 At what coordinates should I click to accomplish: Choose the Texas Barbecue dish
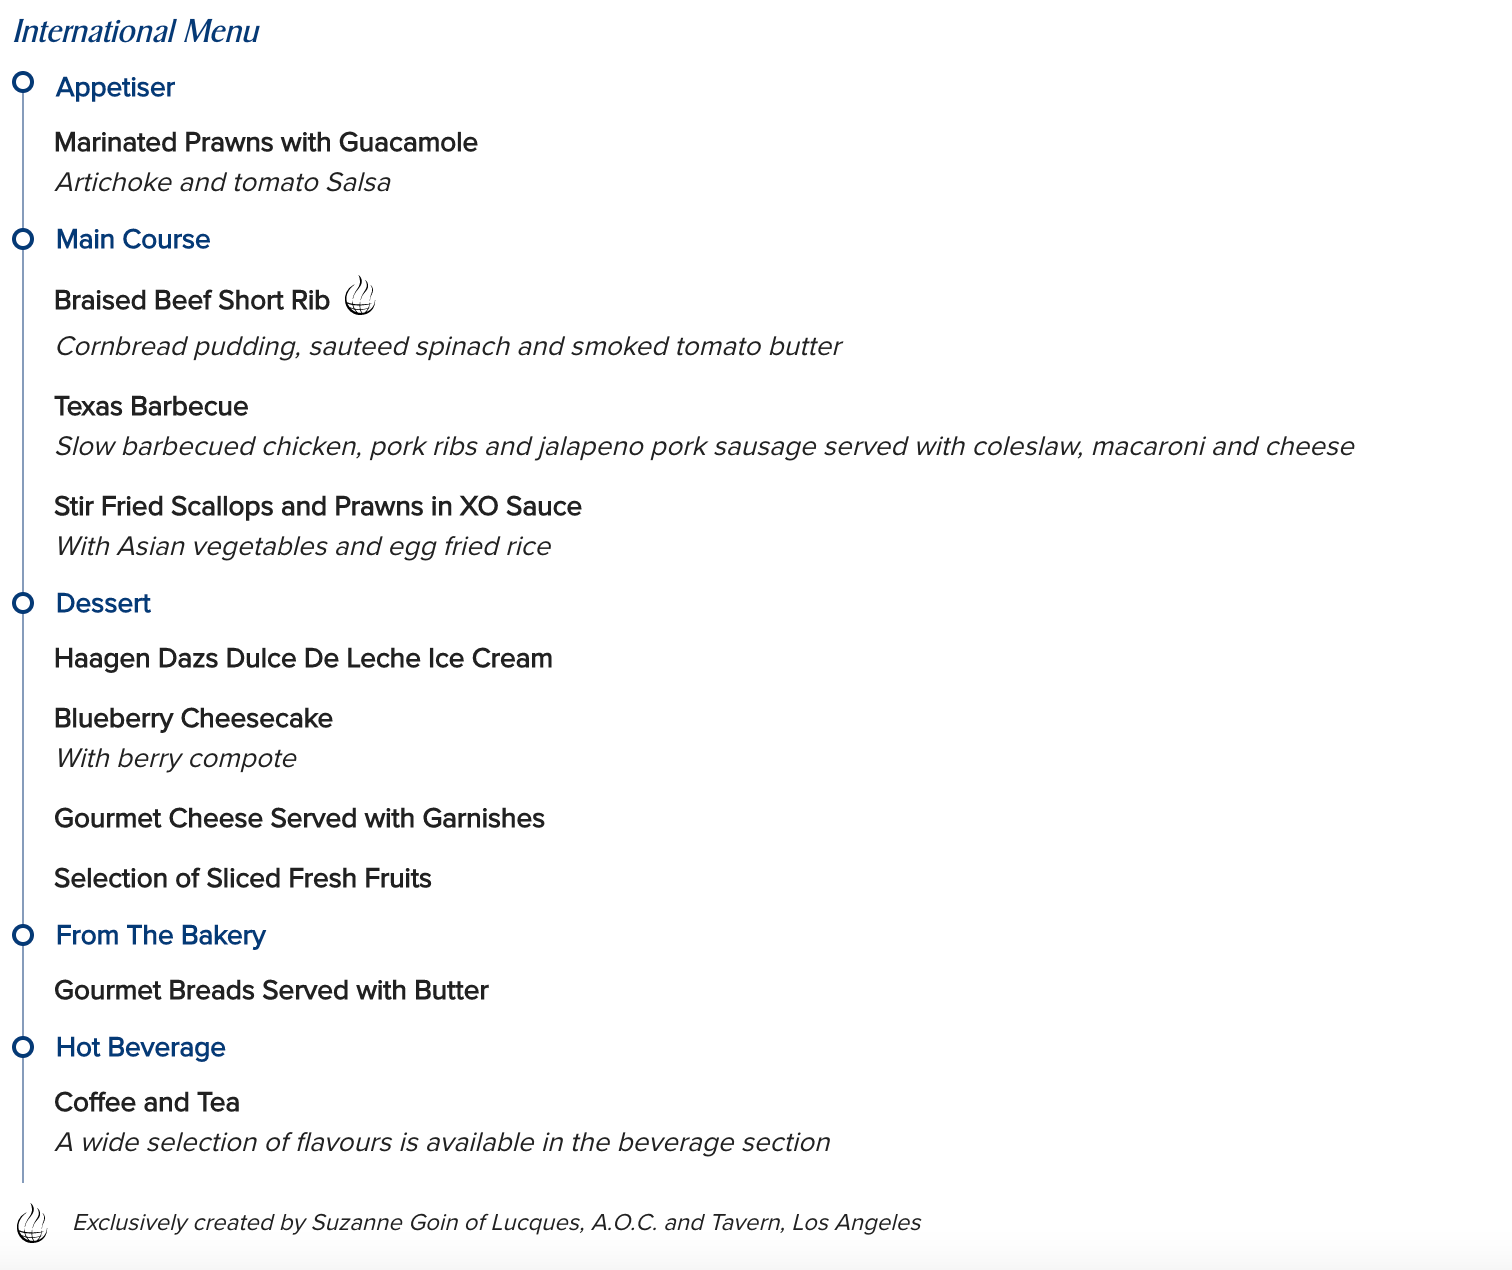(x=151, y=407)
